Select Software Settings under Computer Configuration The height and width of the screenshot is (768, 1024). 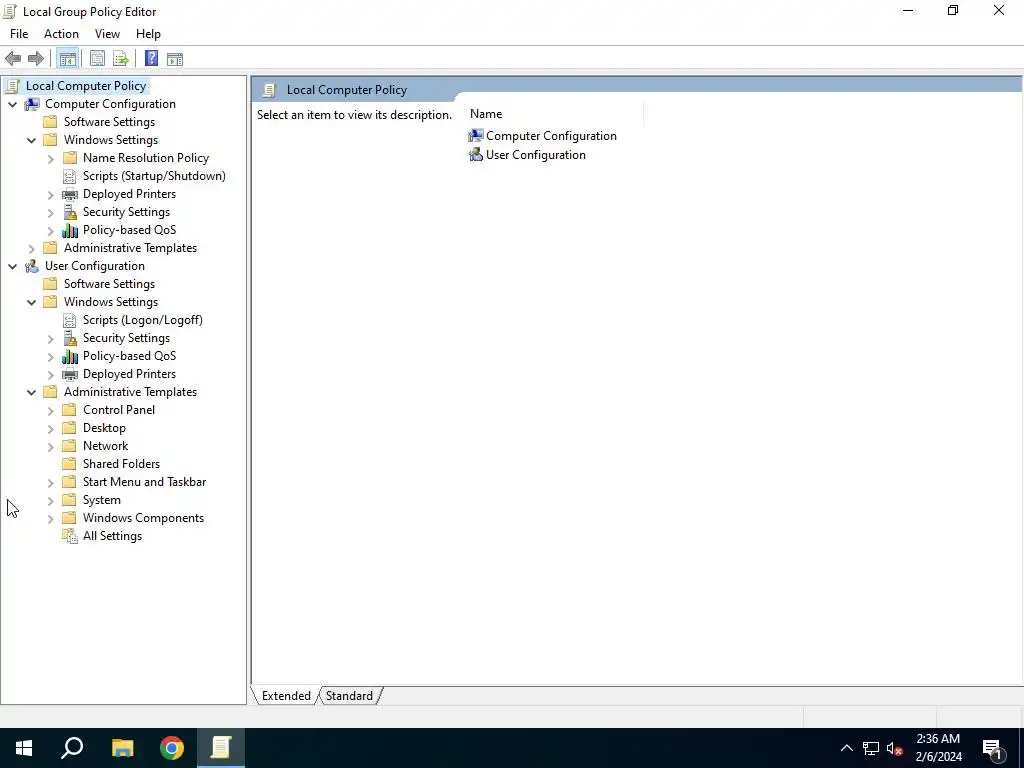click(x=109, y=121)
